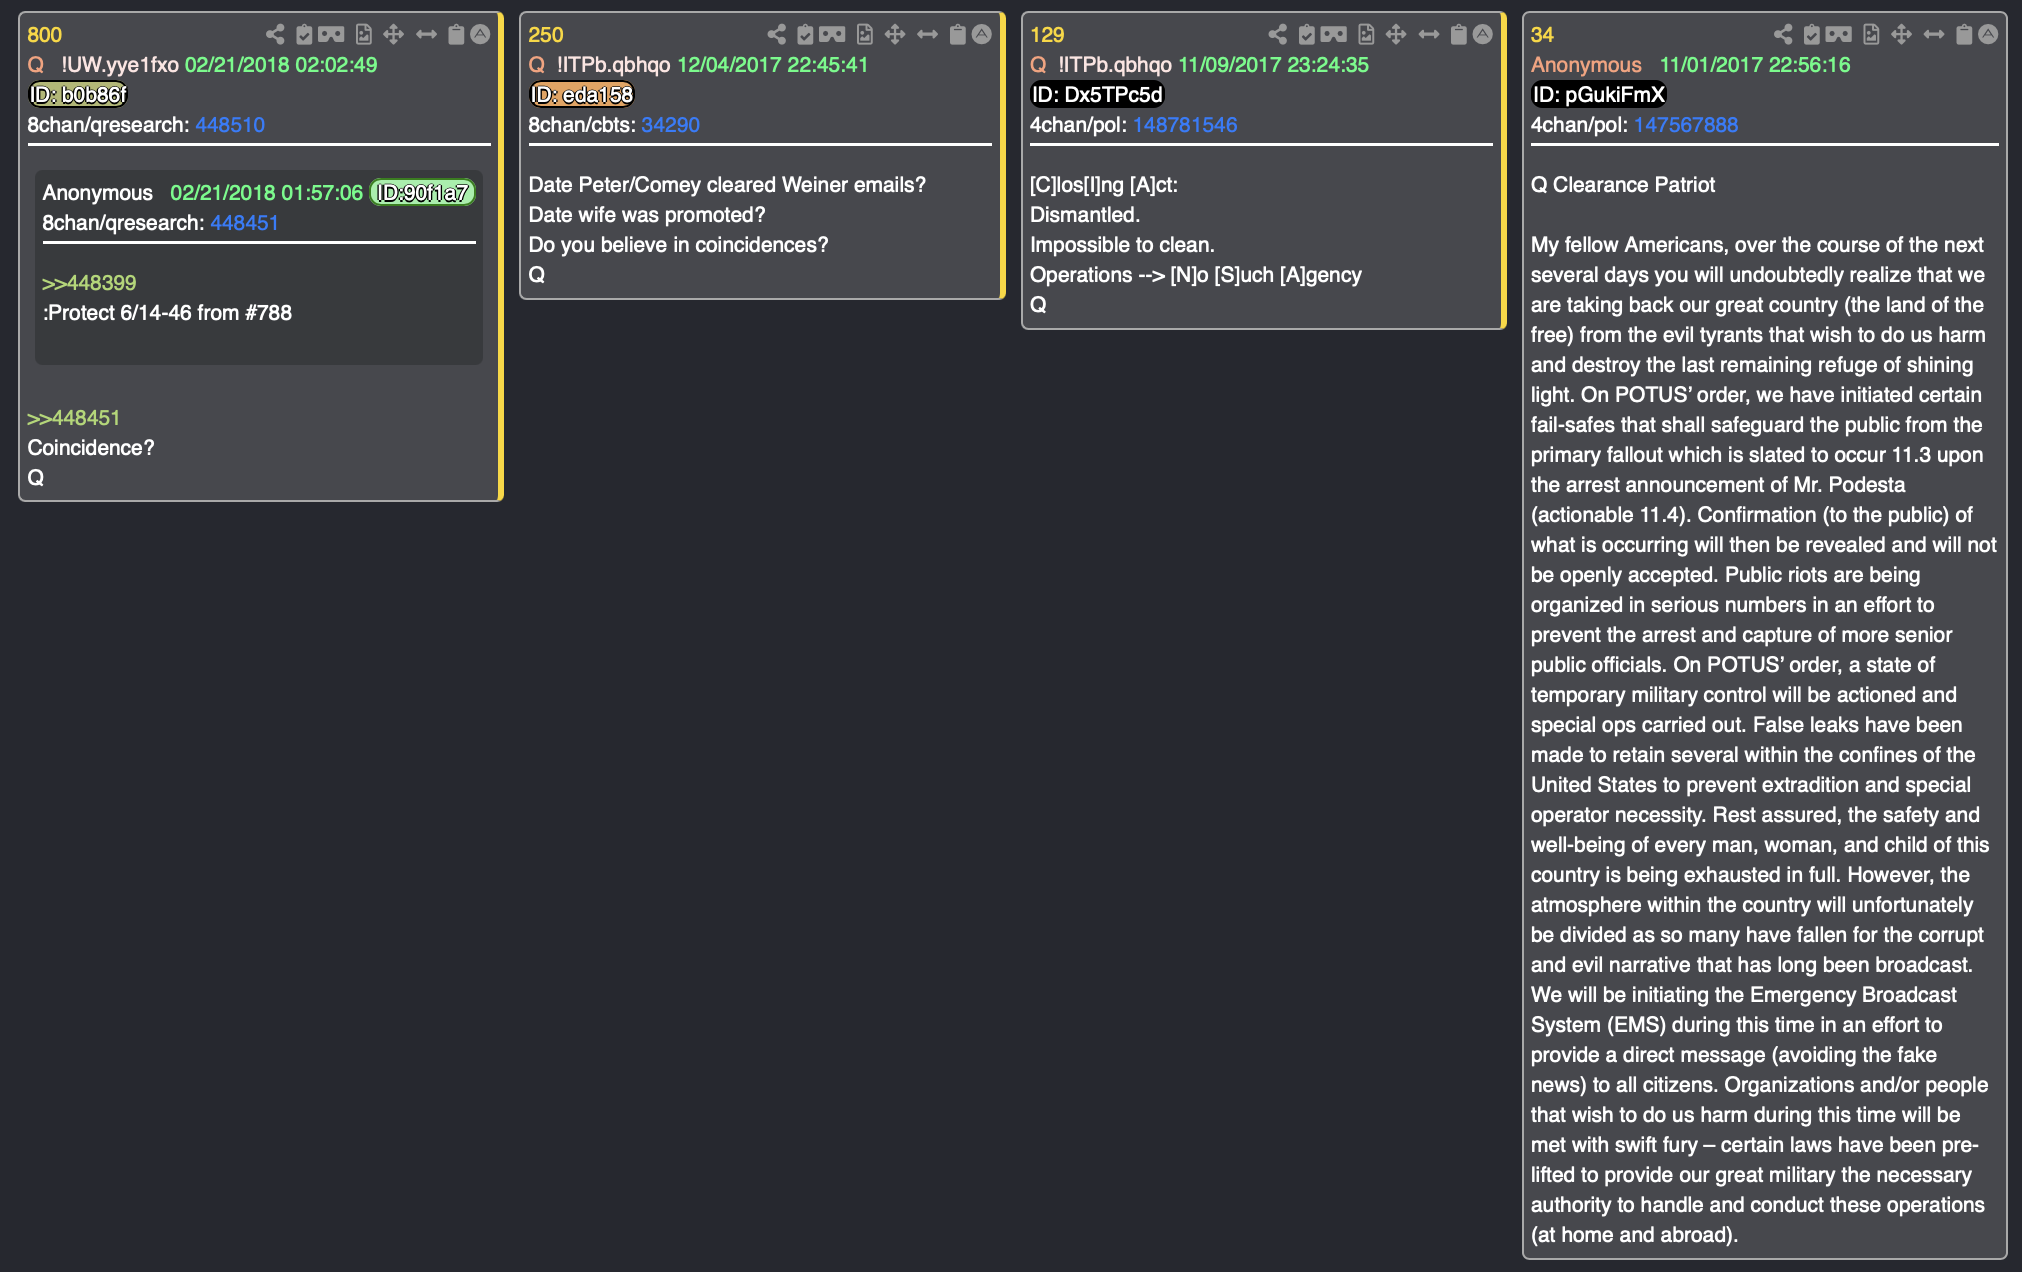Click the line 'Impossible to clean.'
2022x1272 pixels.
[x=1122, y=245]
